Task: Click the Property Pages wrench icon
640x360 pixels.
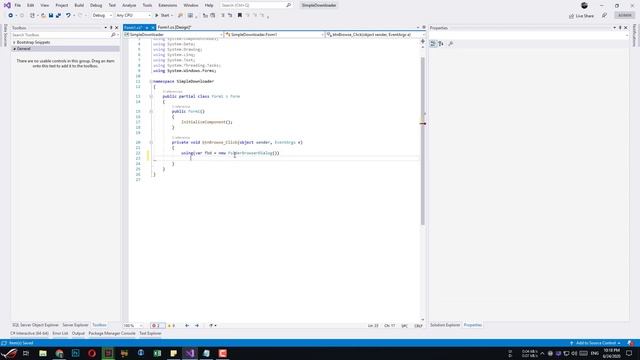Action: [451, 44]
